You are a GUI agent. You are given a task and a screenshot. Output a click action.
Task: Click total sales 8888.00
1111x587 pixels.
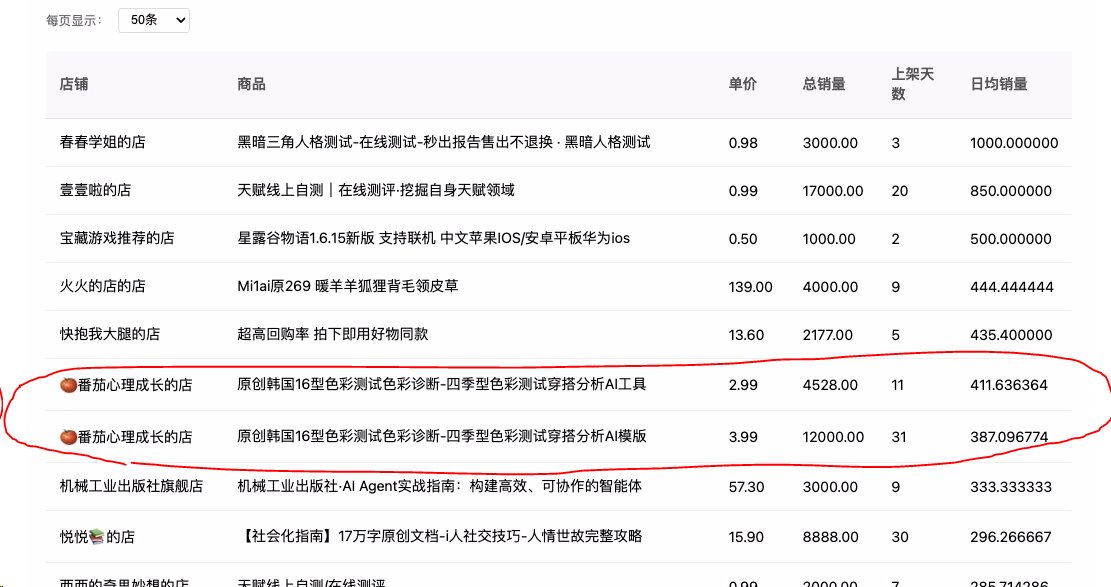(830, 537)
